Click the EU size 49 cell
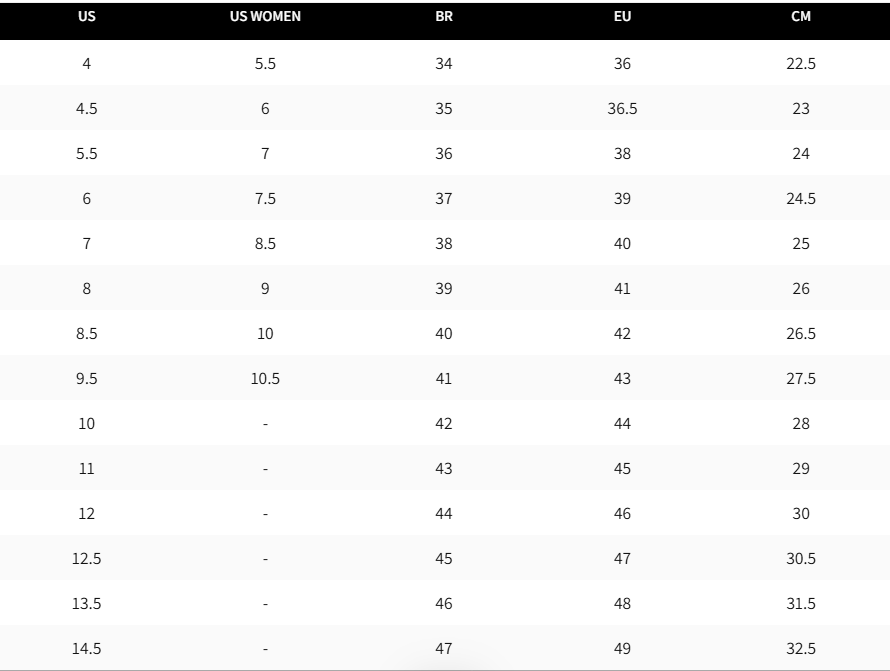The width and height of the screenshot is (890, 671). [622, 648]
